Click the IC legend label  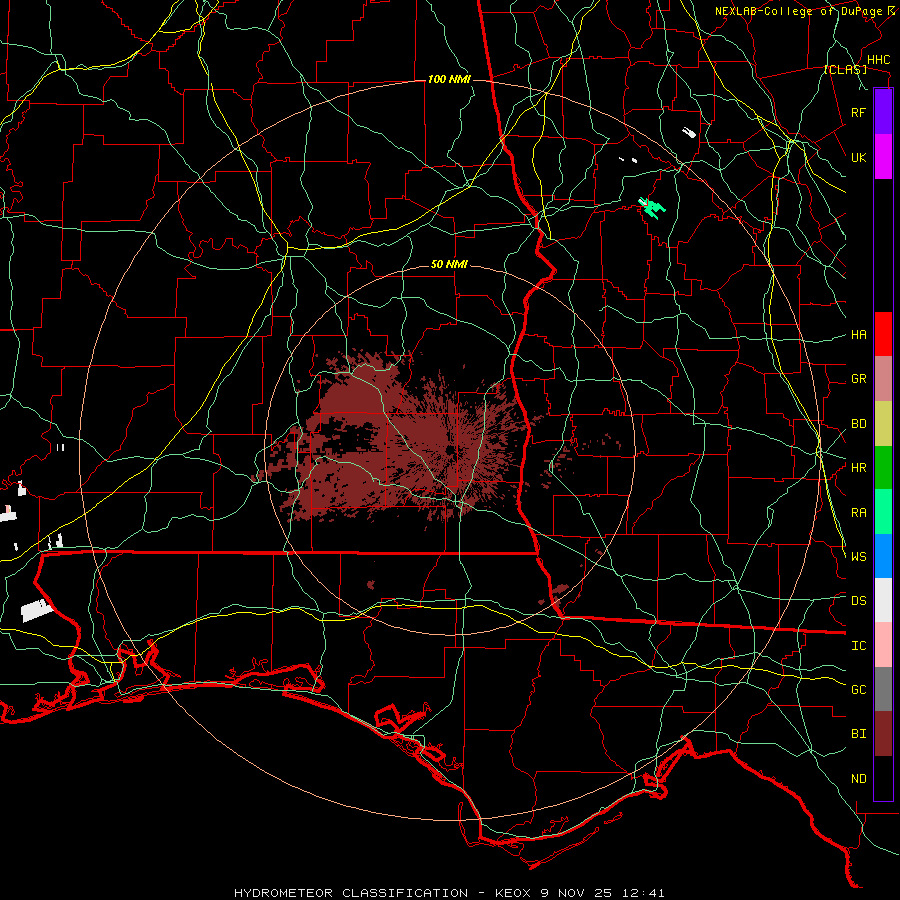pos(859,645)
